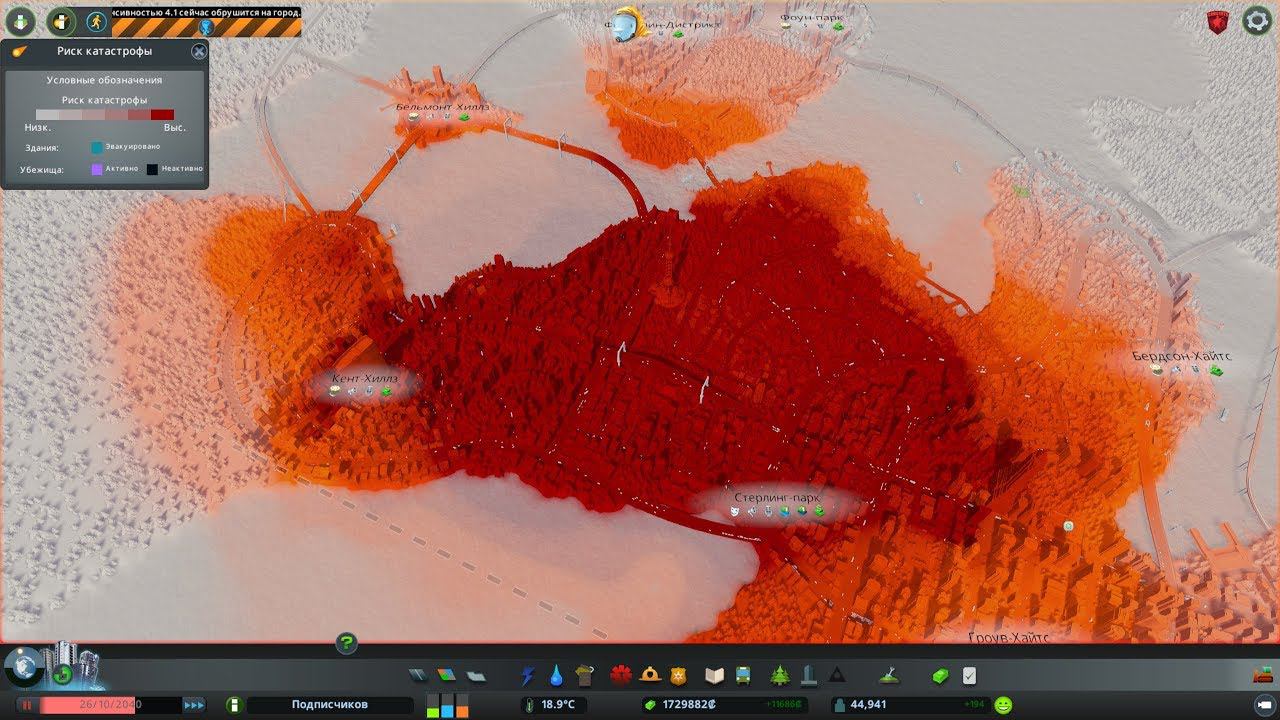Close the Риск катастрофы panel

point(199,51)
